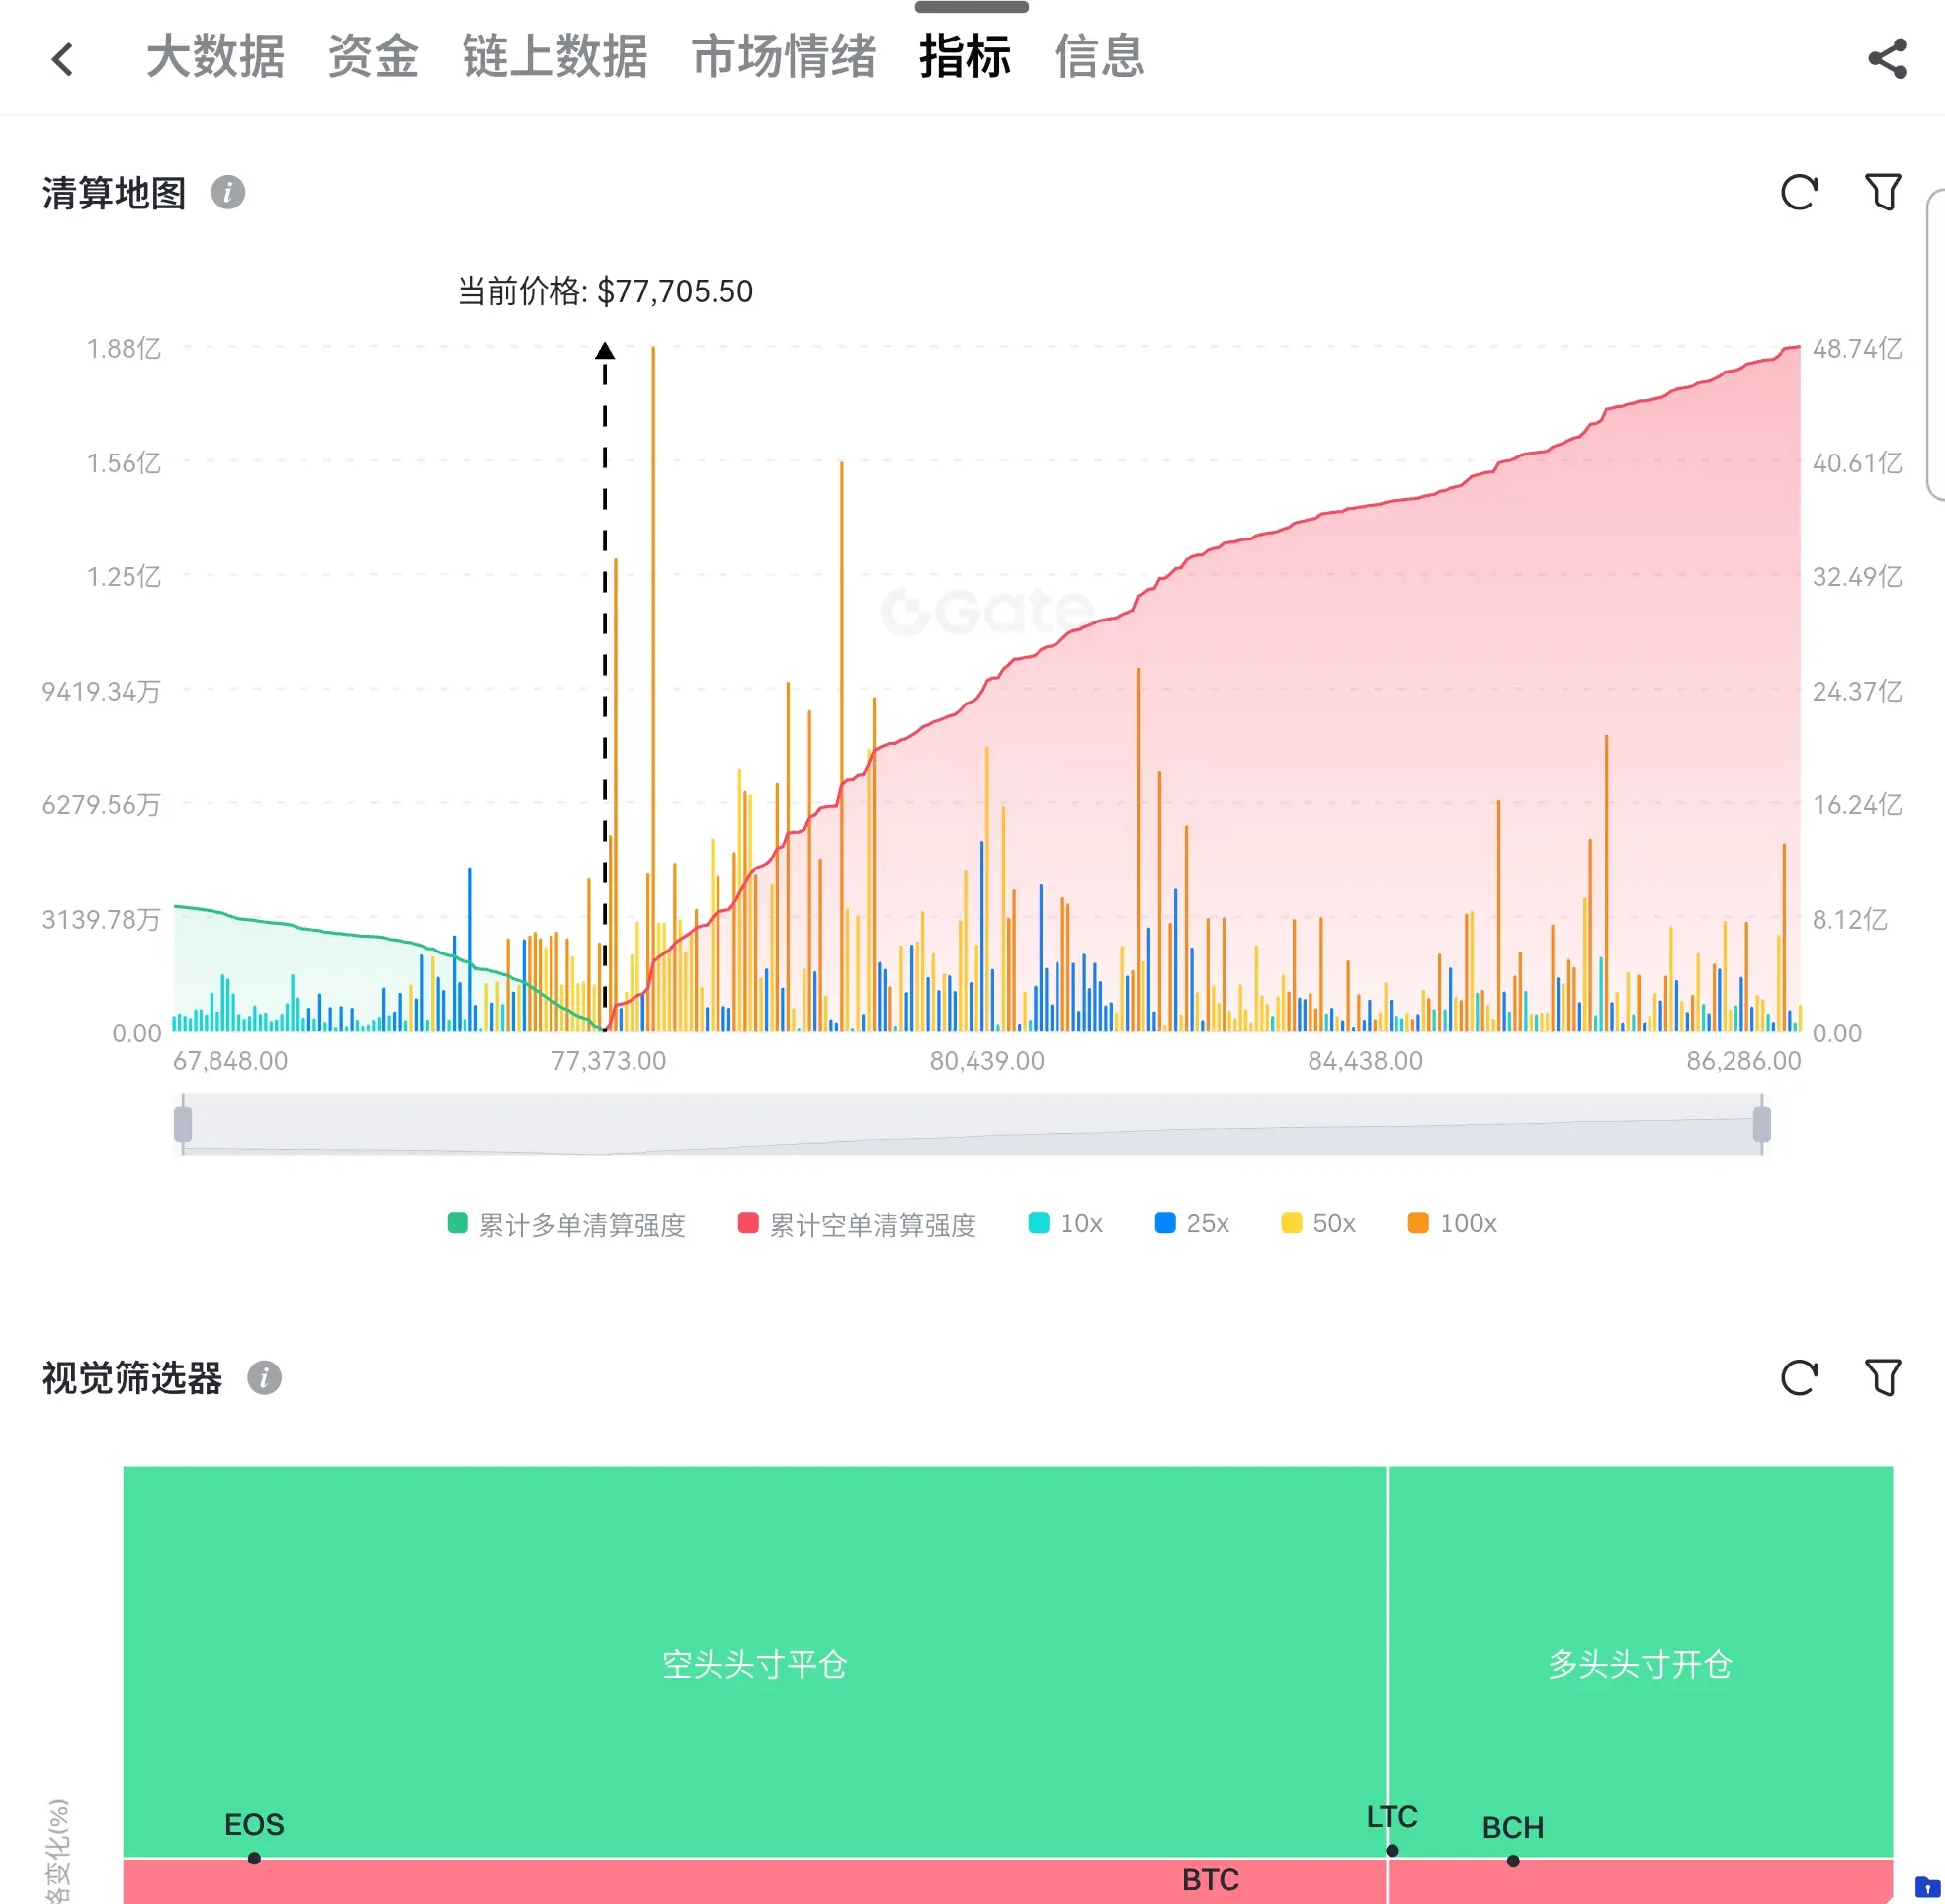The width and height of the screenshot is (1945, 1904).
Task: Open the 清算地图 filter funnel
Action: point(1882,192)
